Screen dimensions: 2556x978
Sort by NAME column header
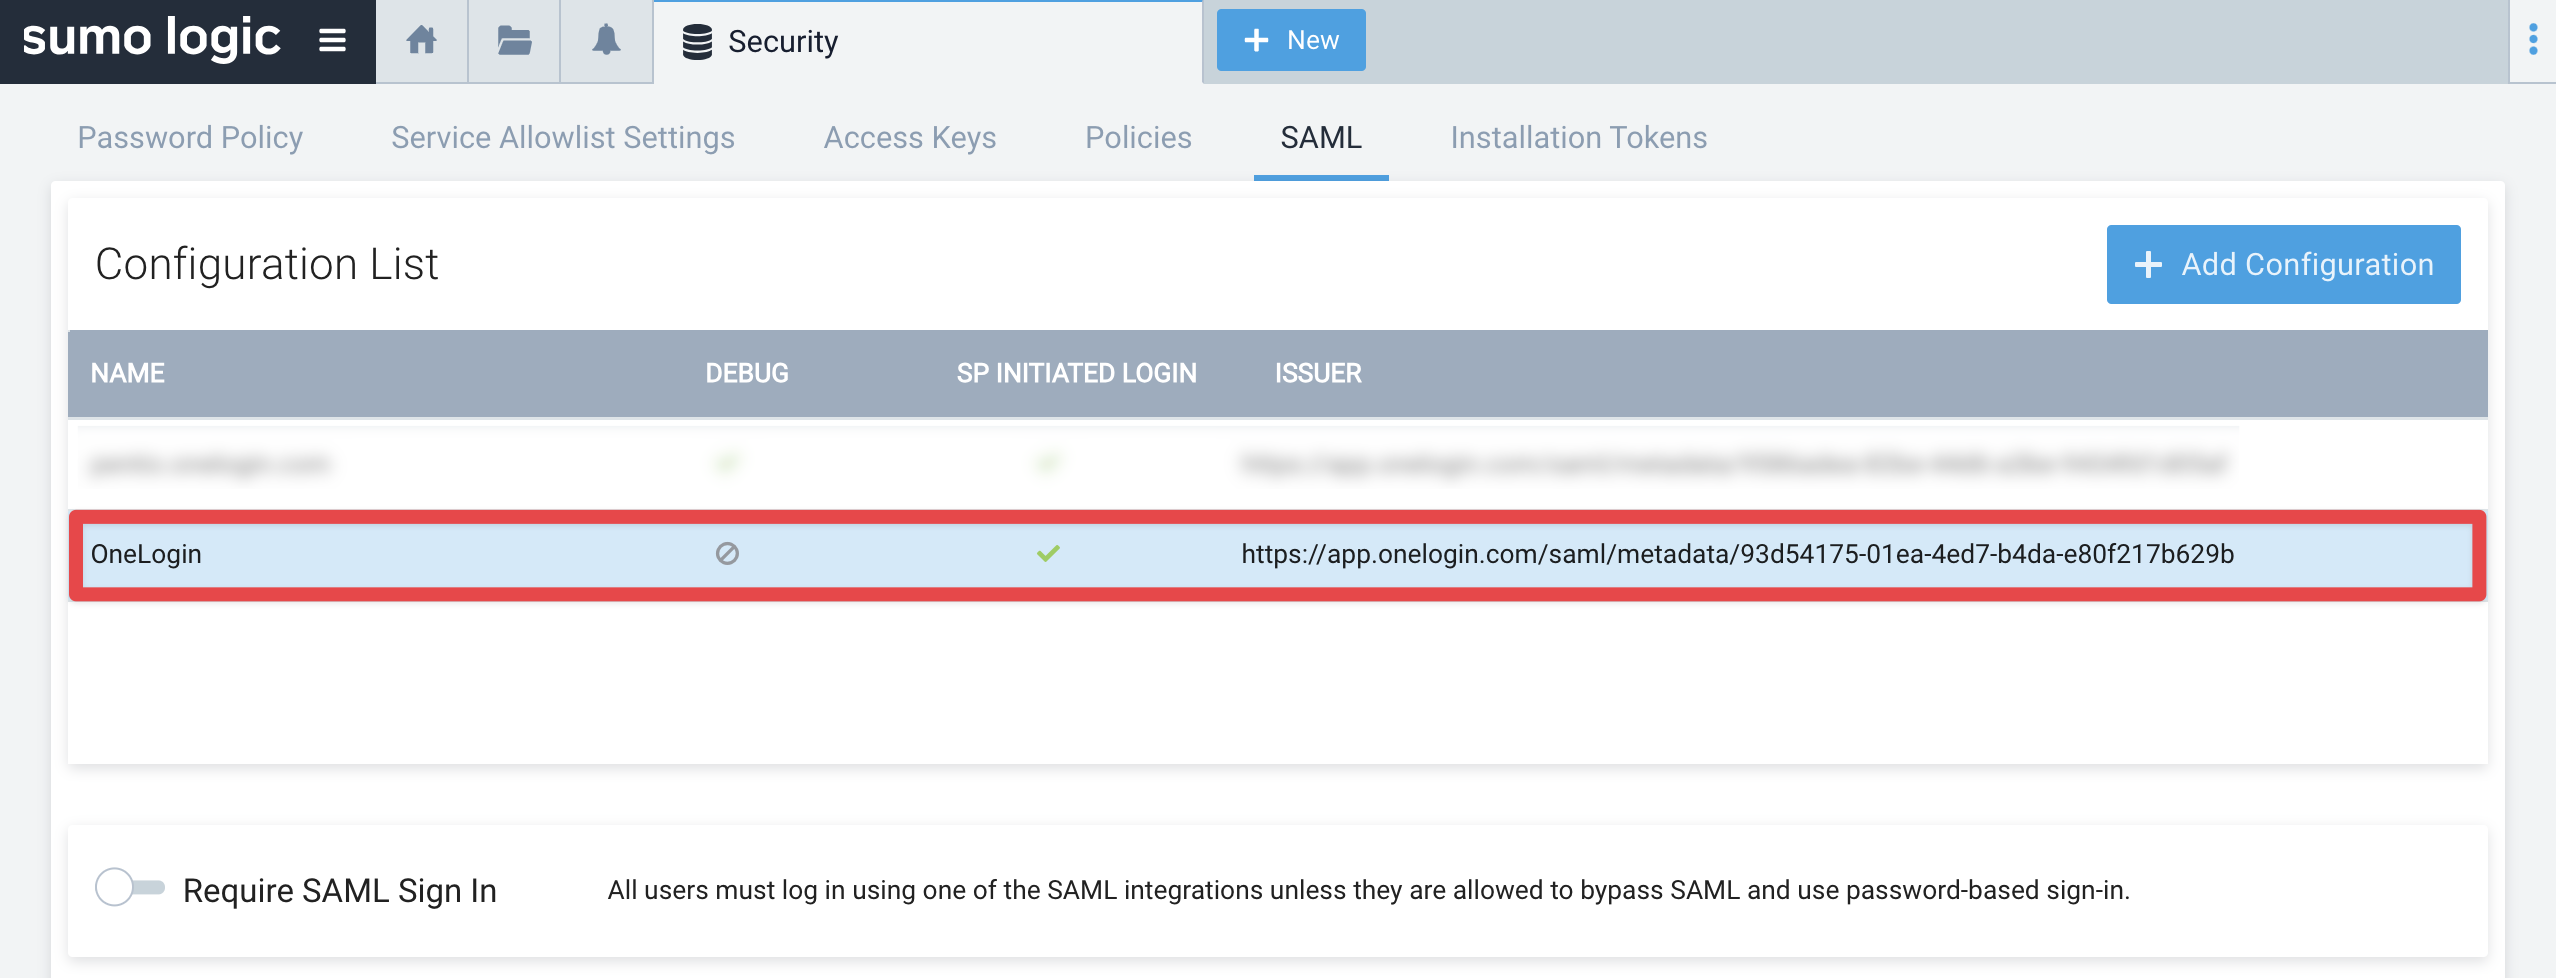[128, 373]
